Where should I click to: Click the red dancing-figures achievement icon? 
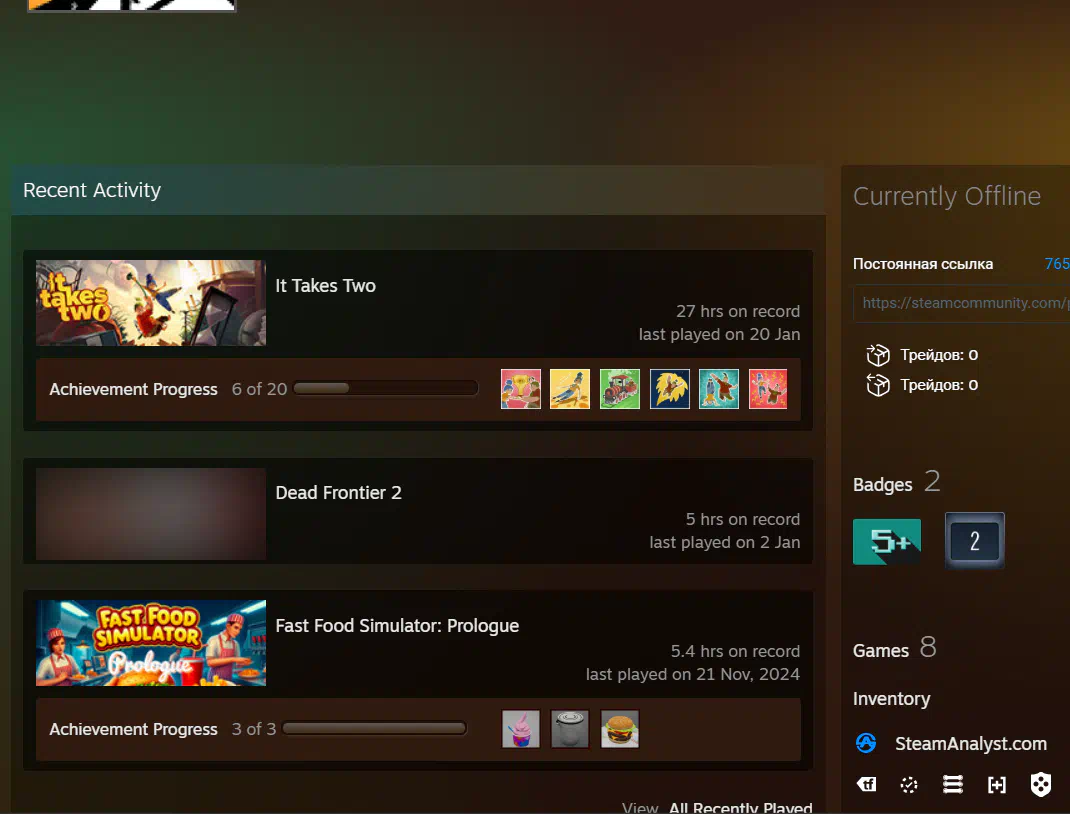(x=768, y=389)
